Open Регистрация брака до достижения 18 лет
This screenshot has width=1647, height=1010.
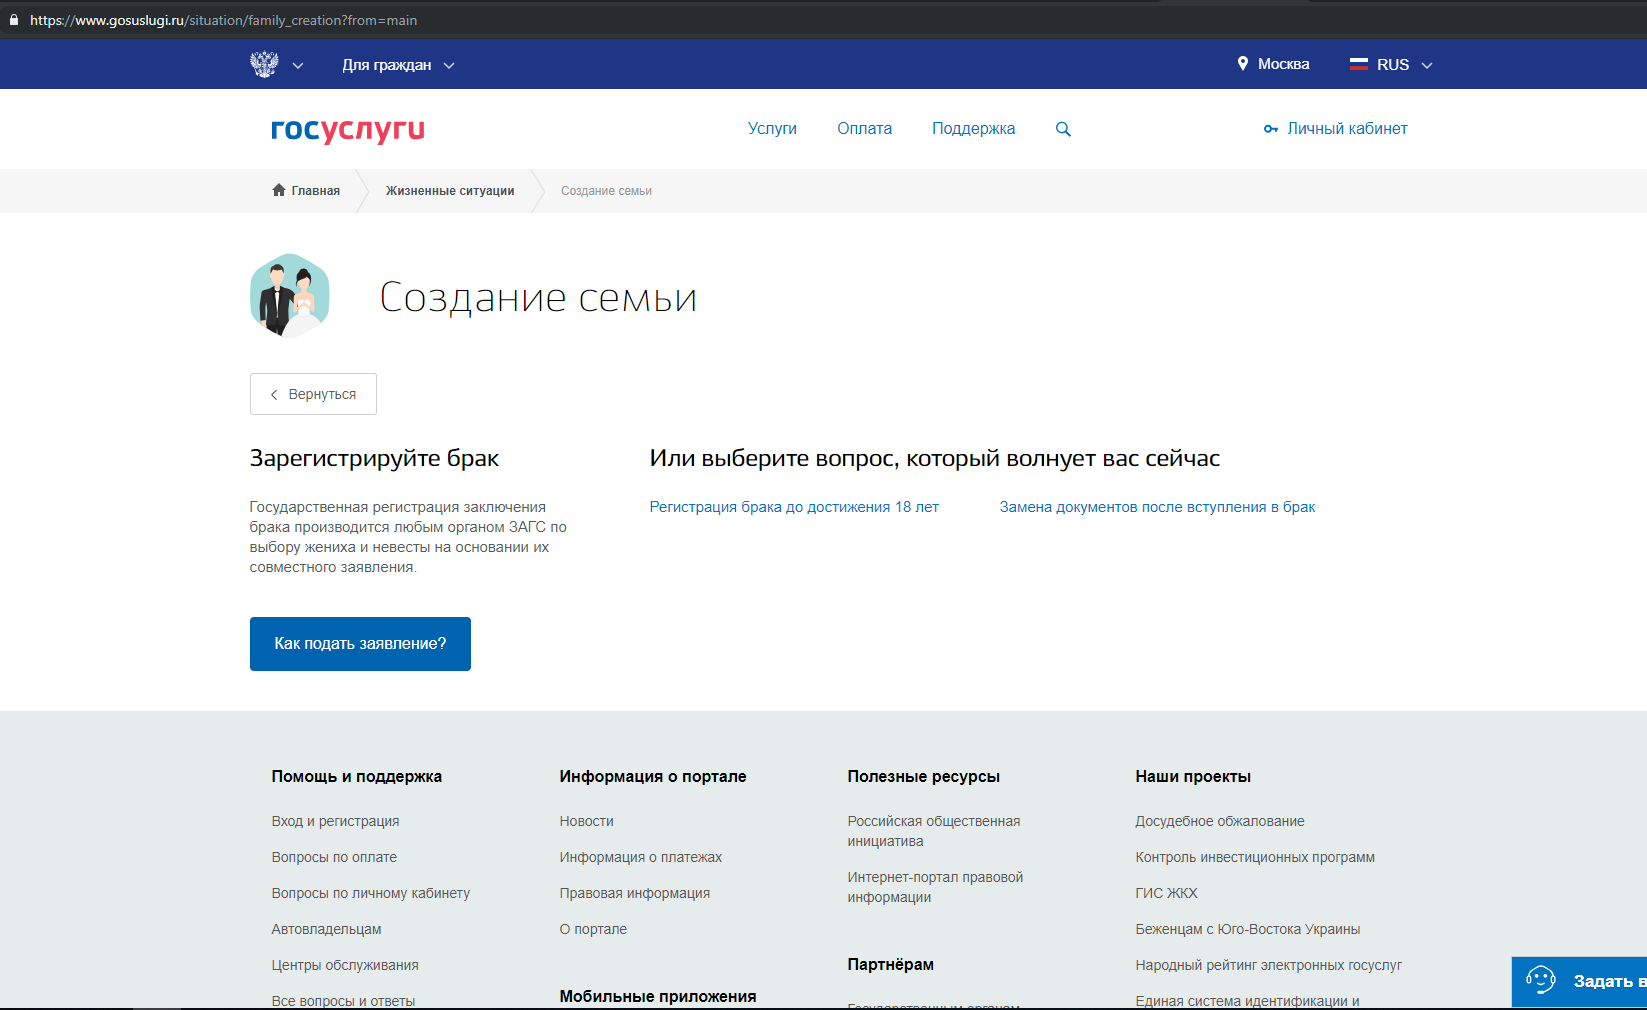coord(794,507)
